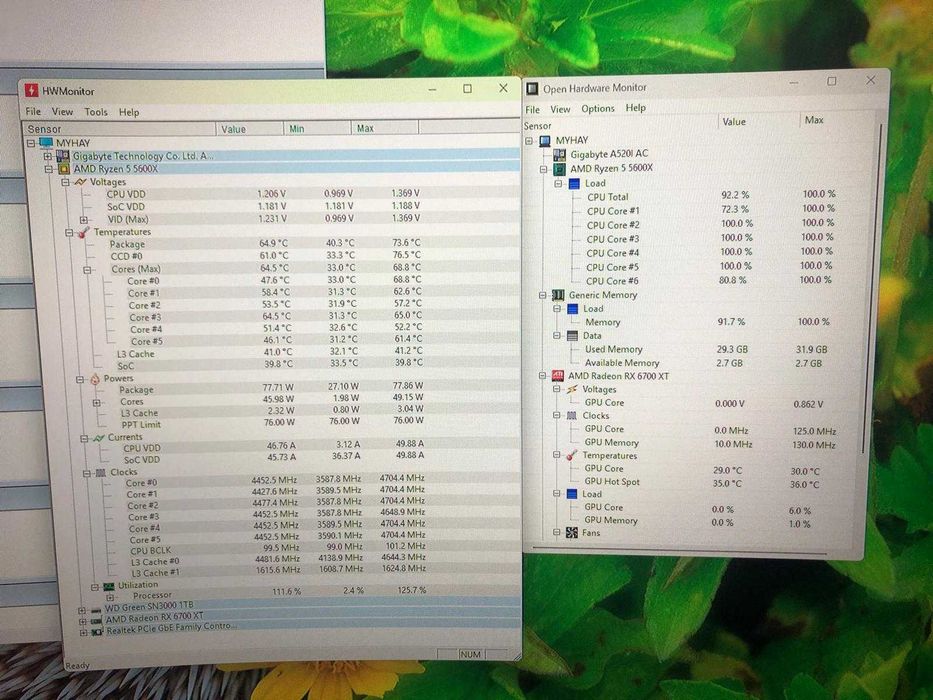Collapse the AMD Ryzen 5 5600X node in HWMonitor
Image resolution: width=933 pixels, height=700 pixels.
coord(48,169)
